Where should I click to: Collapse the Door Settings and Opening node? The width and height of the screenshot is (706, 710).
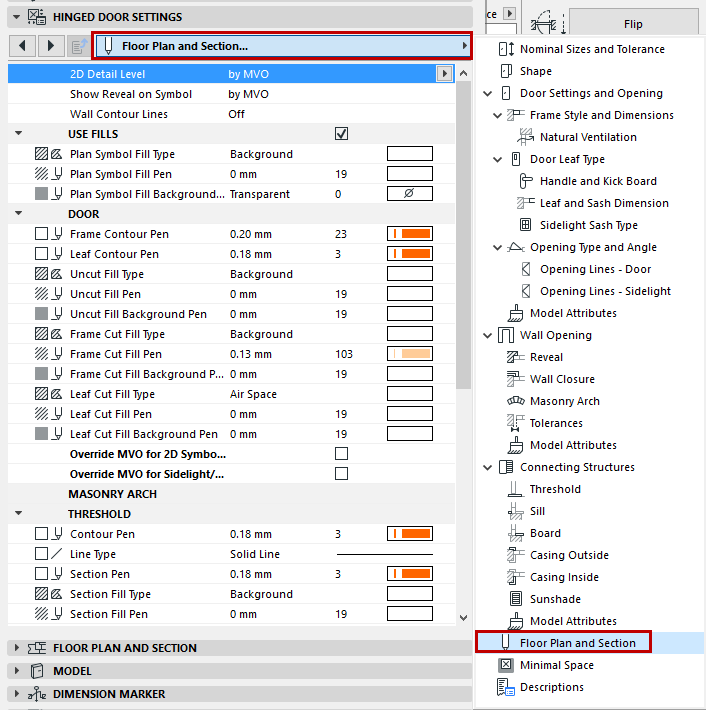click(488, 93)
